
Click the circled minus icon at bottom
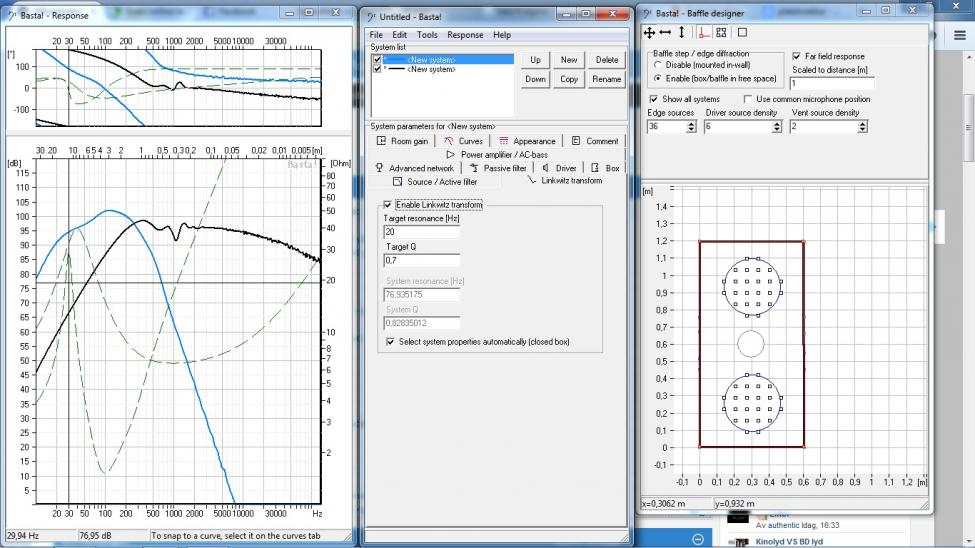[x=698, y=539]
